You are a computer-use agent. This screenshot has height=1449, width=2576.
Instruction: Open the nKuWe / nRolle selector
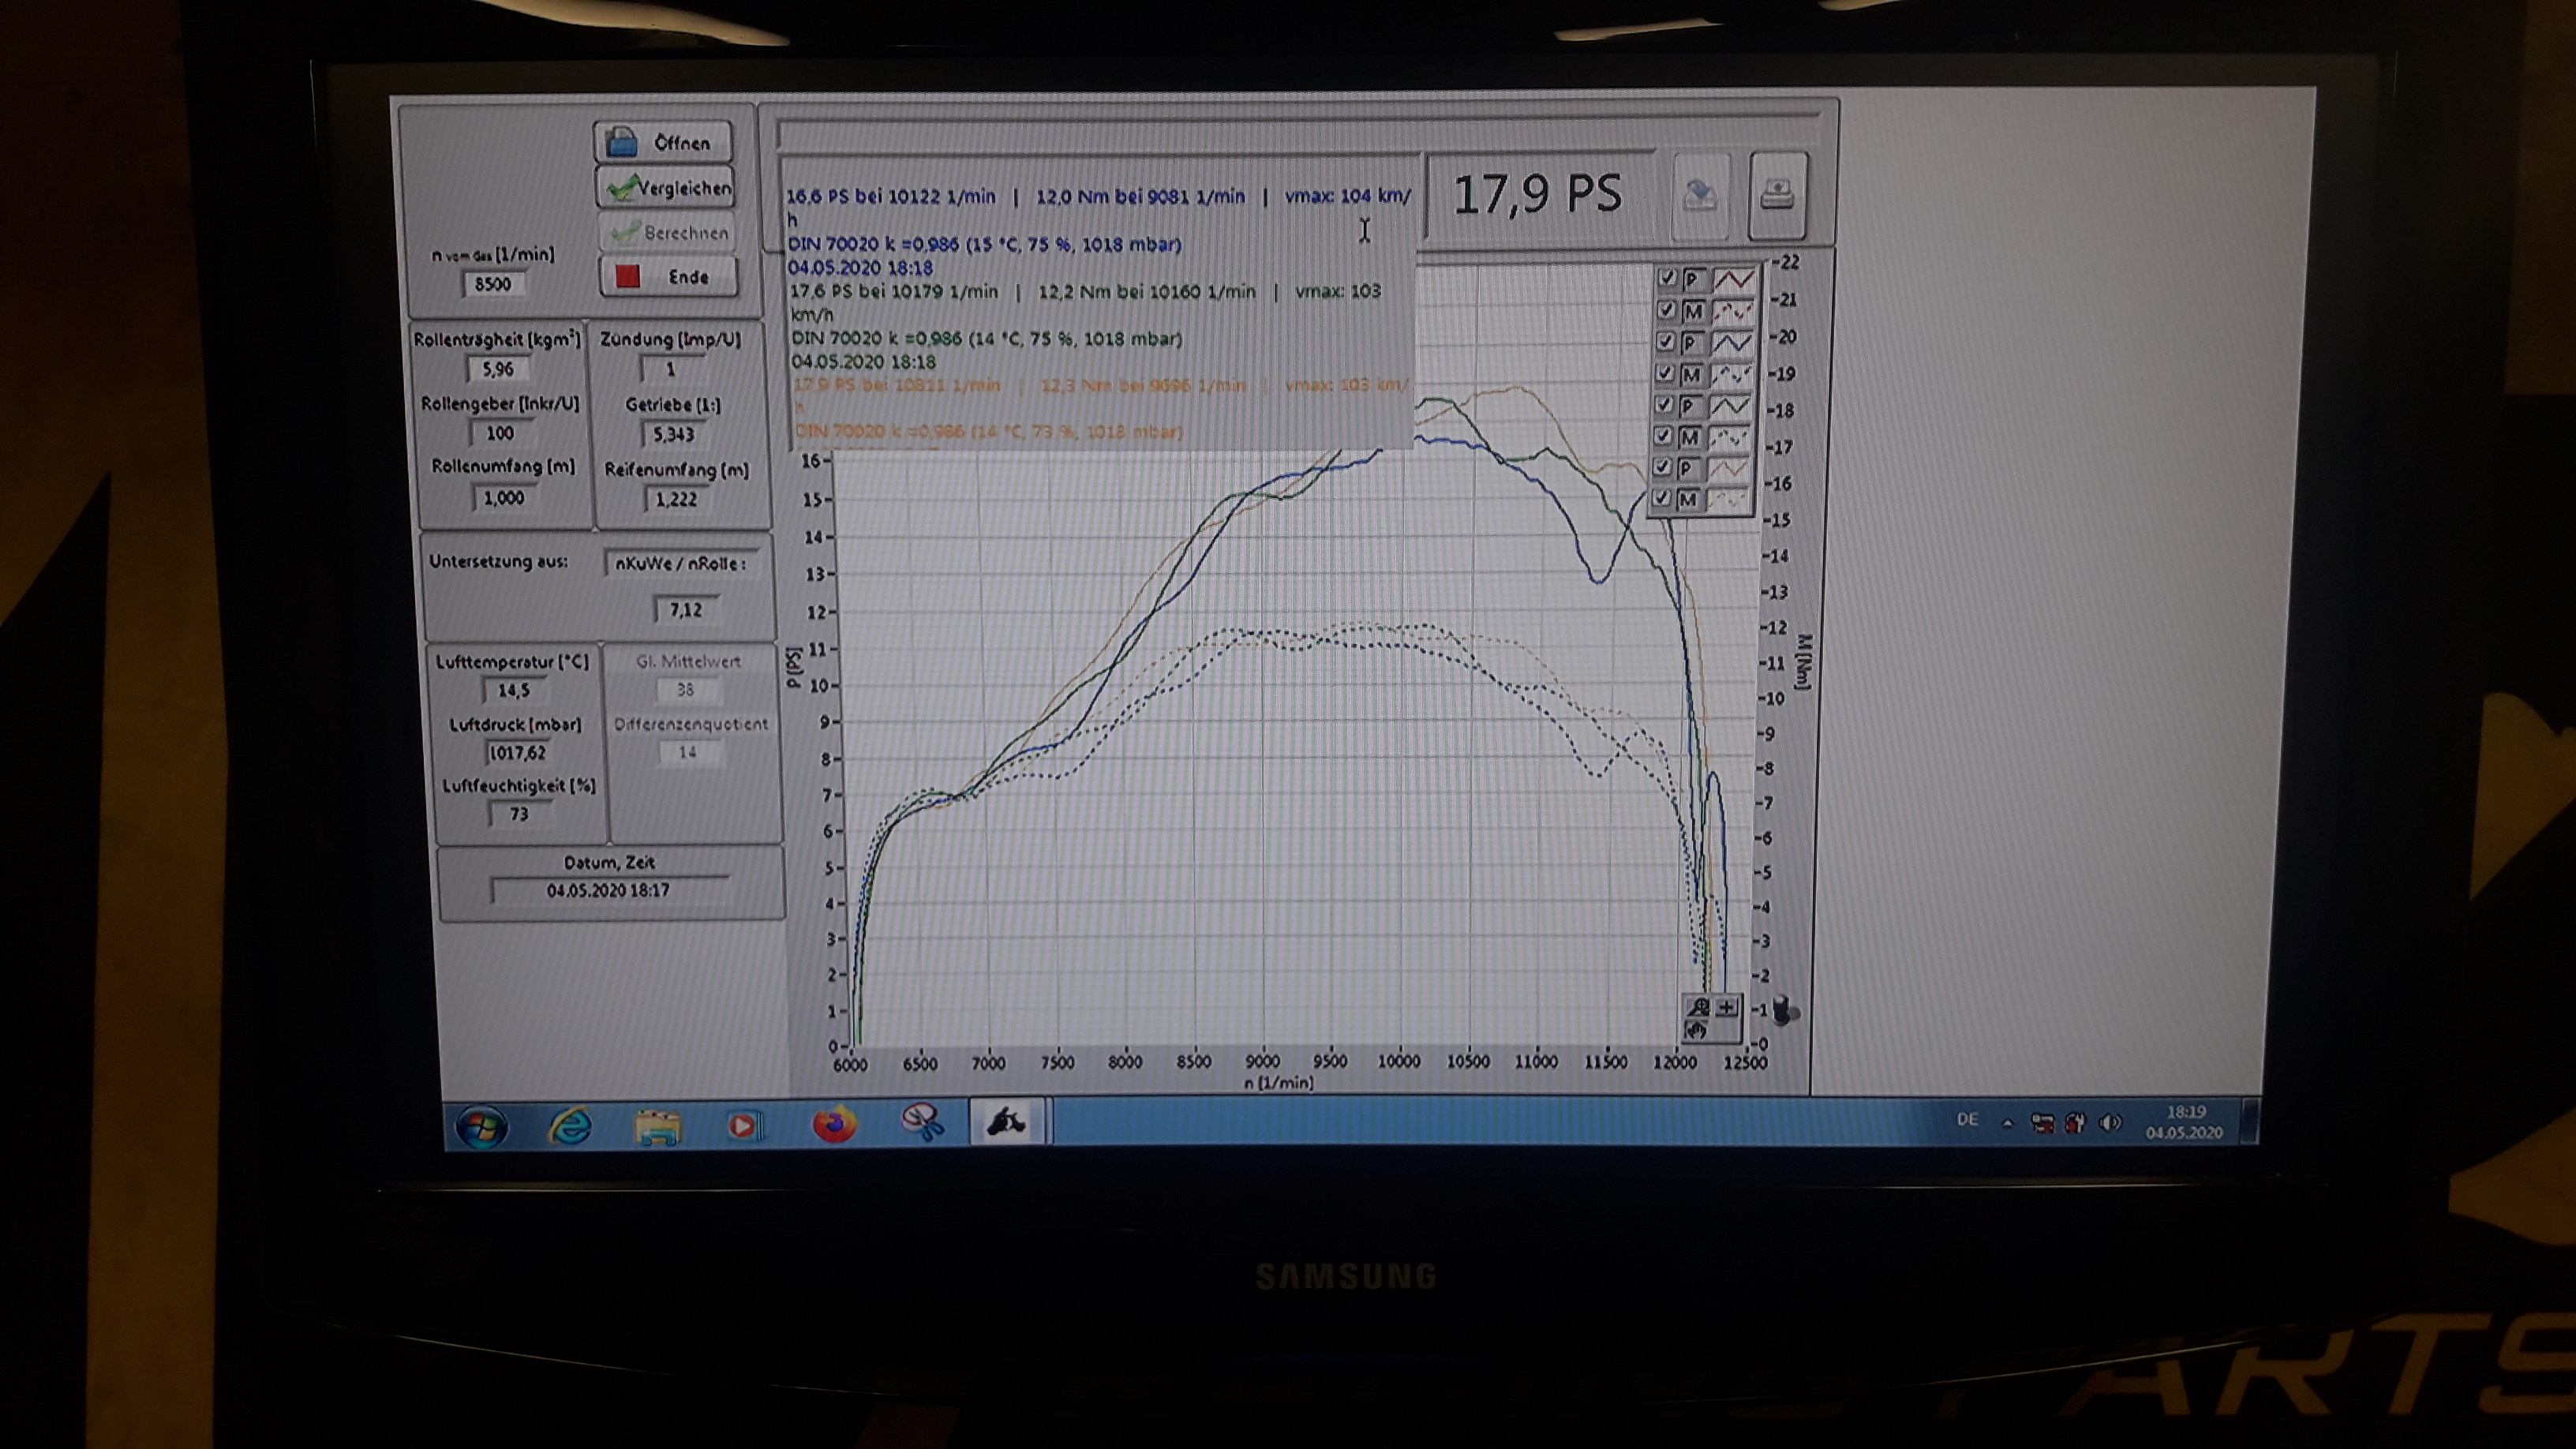[682, 564]
